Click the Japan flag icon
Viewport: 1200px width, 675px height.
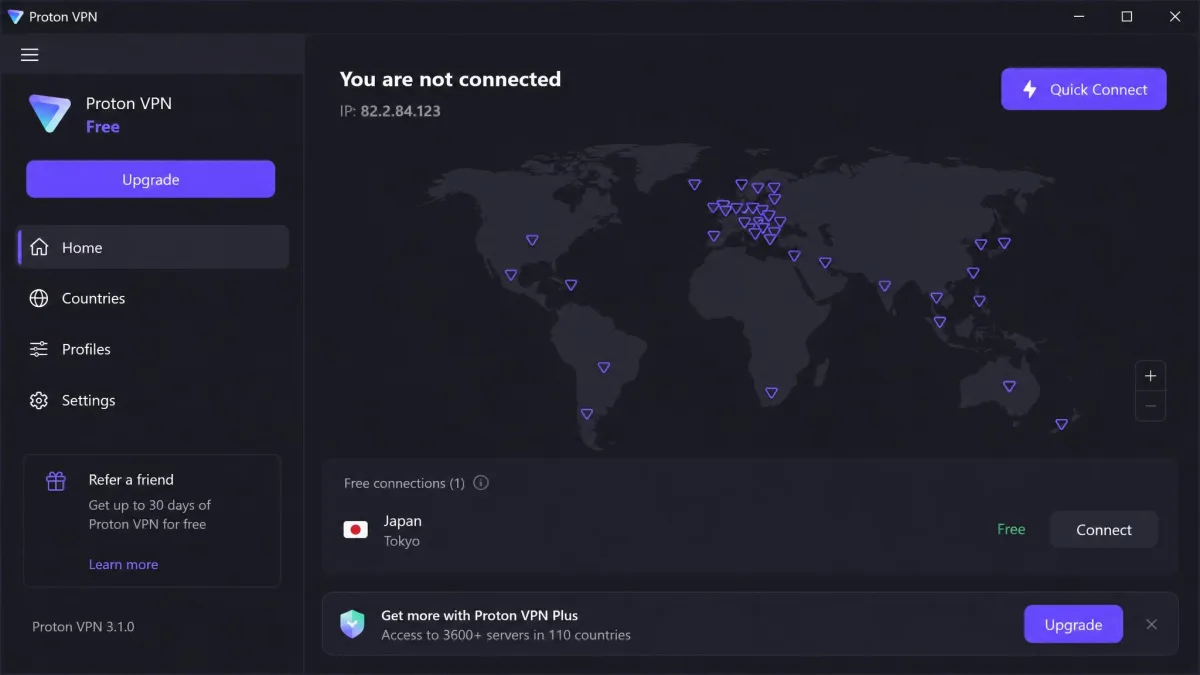point(355,530)
